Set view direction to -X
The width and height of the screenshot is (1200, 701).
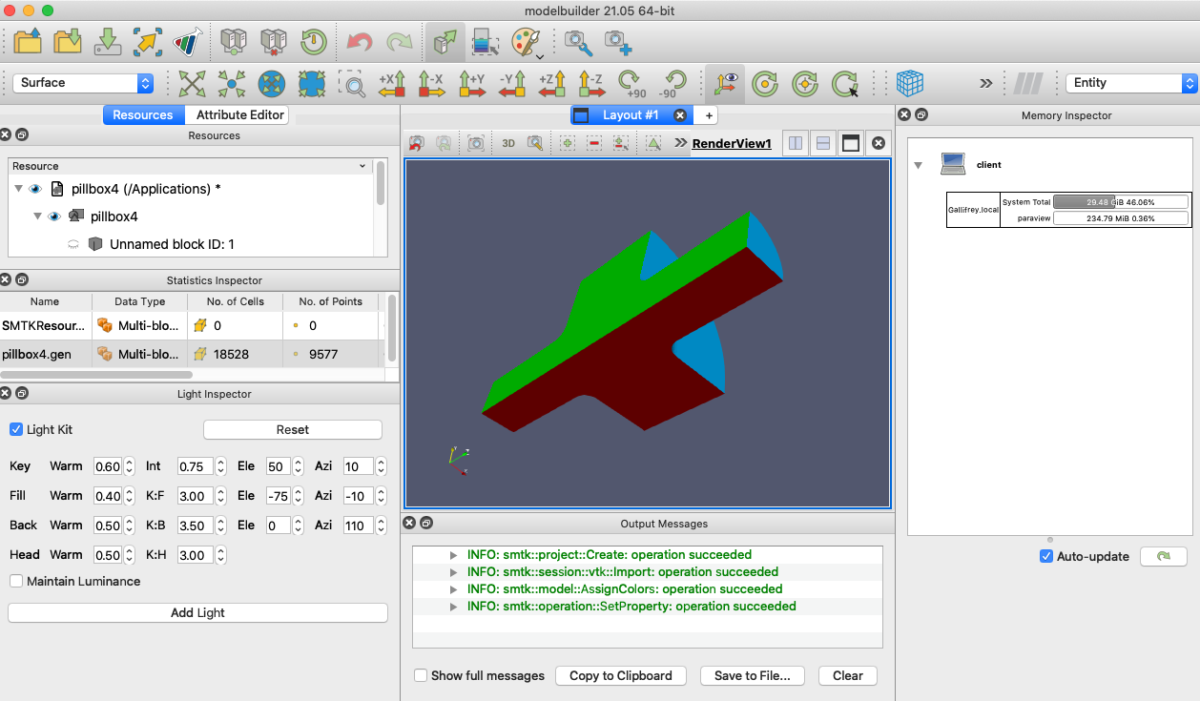[x=431, y=83]
